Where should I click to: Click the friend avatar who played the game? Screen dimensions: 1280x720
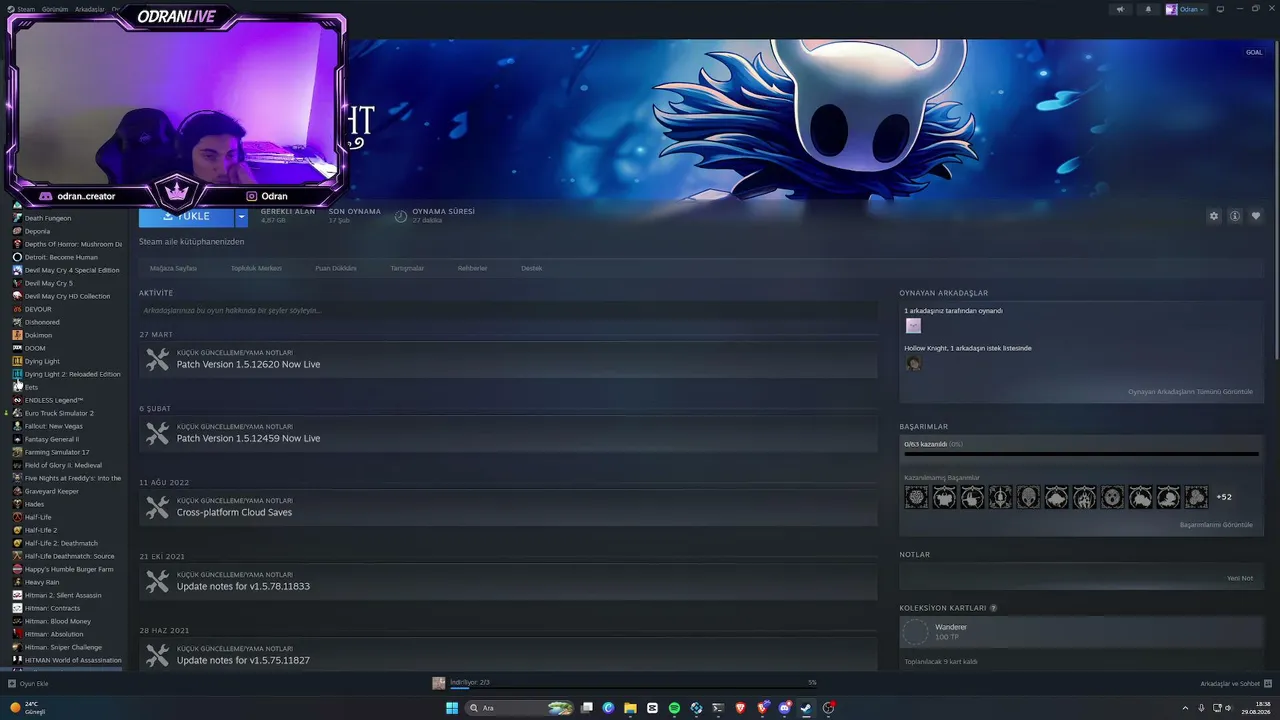pos(913,326)
